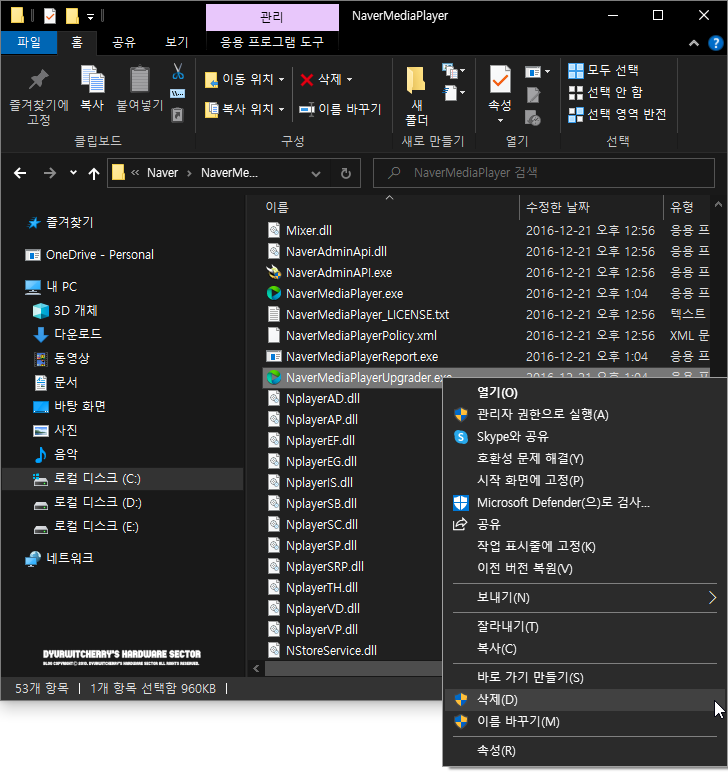
Task: Refresh the current folder
Action: coord(345,174)
